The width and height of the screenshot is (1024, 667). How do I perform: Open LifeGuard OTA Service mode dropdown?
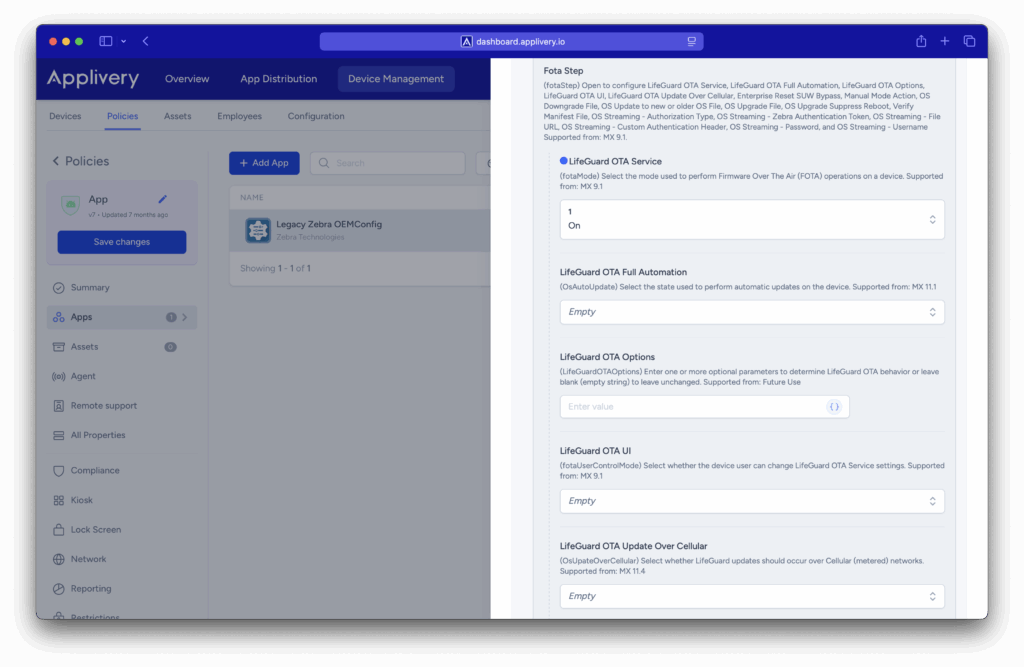tap(751, 219)
